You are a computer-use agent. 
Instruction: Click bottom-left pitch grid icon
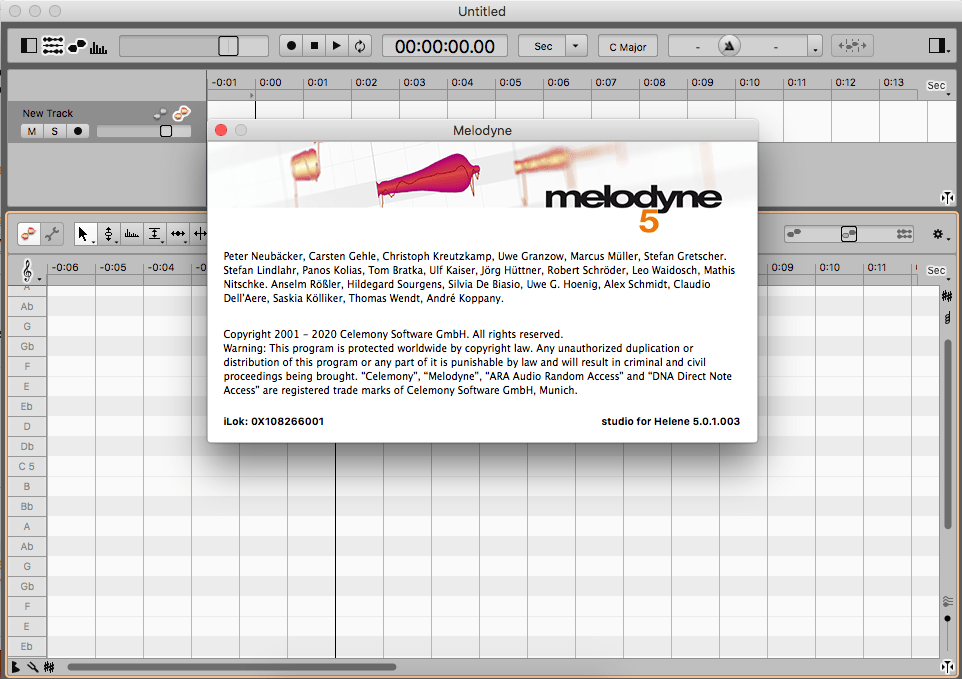click(x=49, y=667)
